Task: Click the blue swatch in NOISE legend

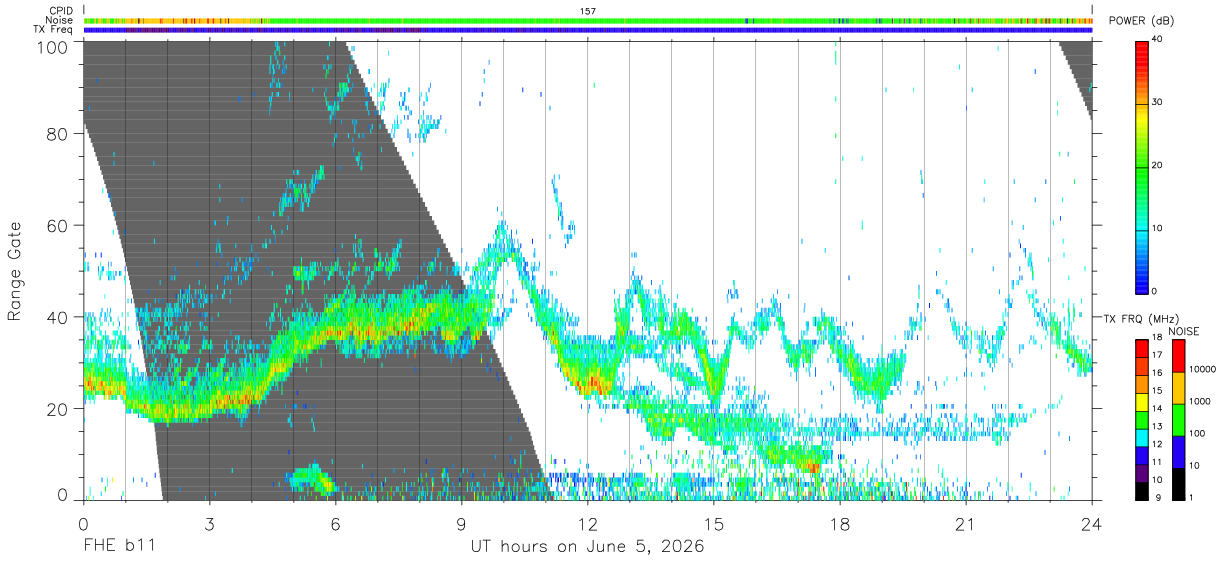Action: [x=1178, y=452]
